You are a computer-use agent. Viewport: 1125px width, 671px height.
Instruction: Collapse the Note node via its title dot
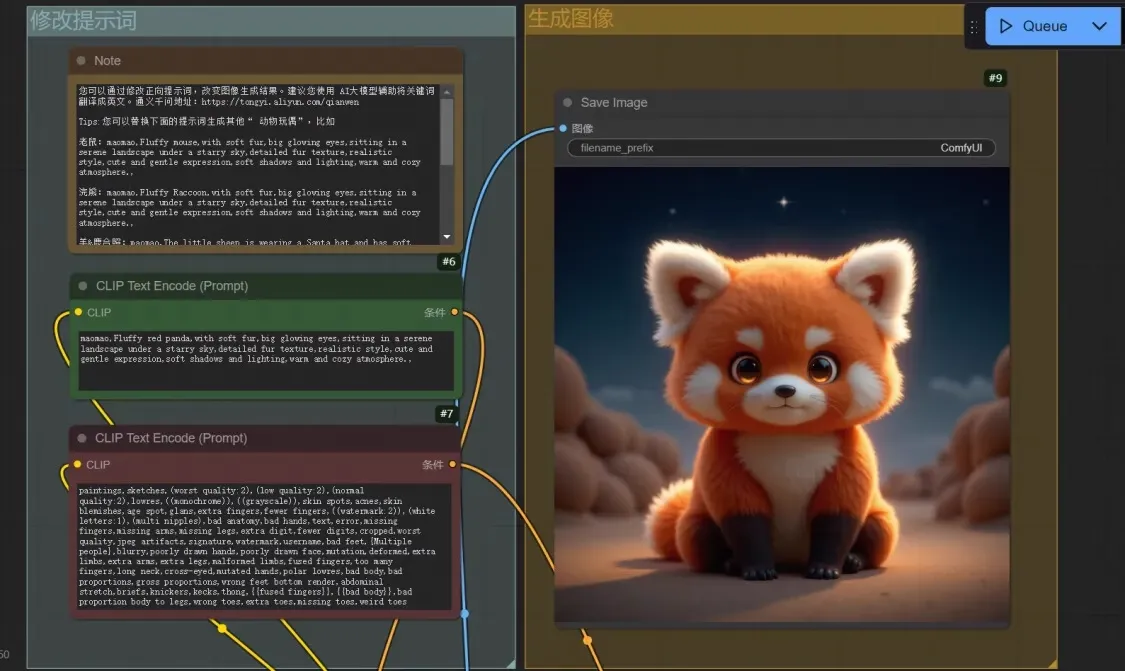pos(83,61)
